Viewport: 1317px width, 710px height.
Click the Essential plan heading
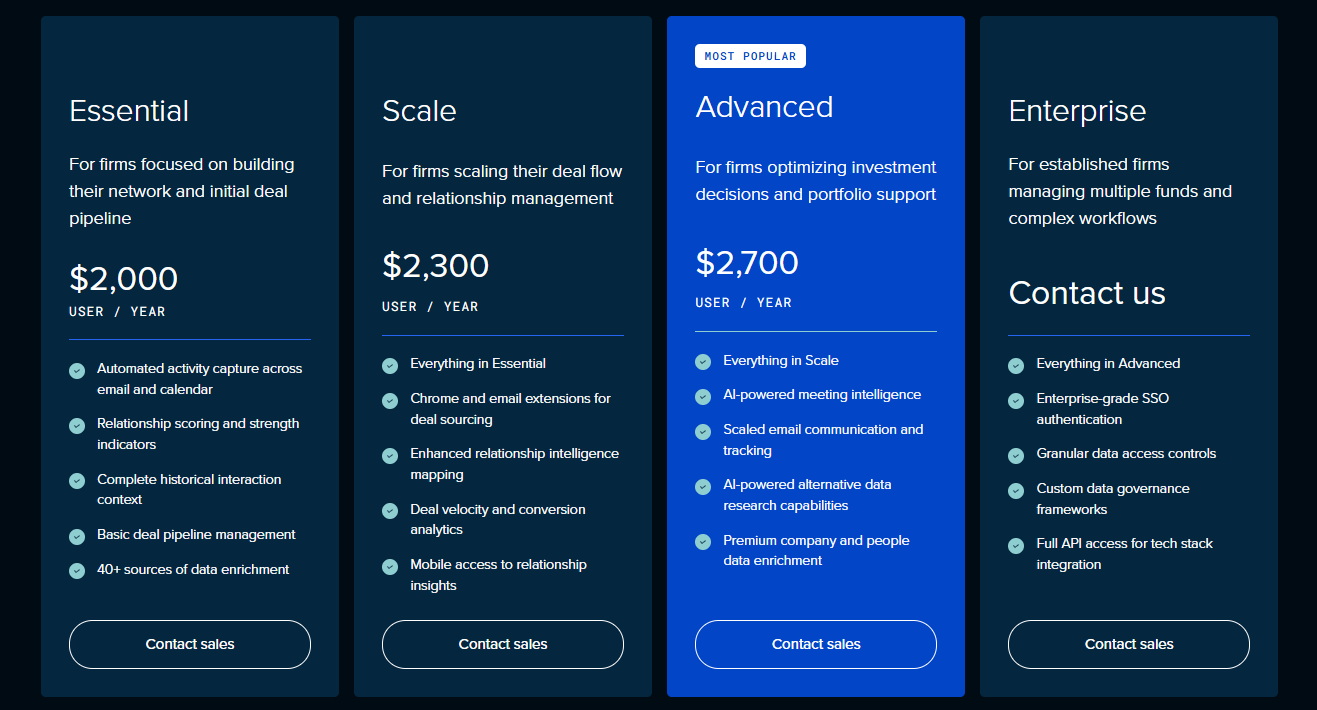(x=129, y=110)
